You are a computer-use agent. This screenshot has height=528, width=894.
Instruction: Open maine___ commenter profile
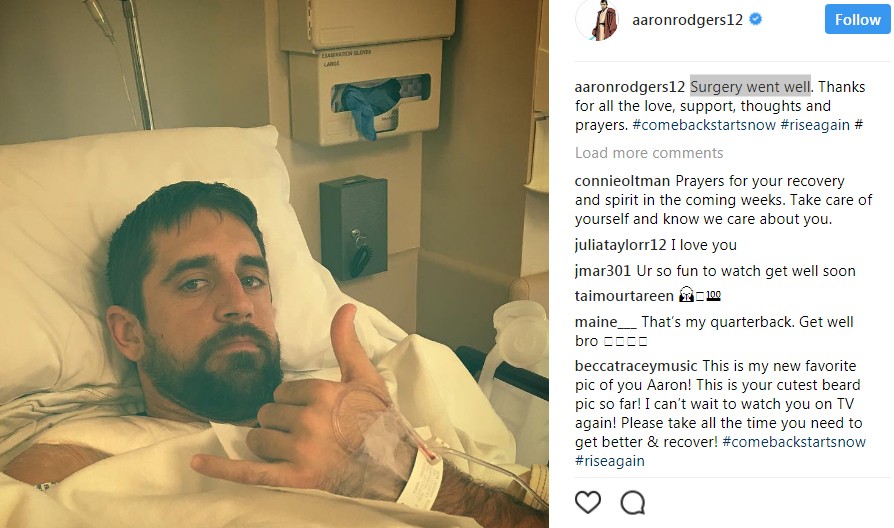(x=606, y=322)
